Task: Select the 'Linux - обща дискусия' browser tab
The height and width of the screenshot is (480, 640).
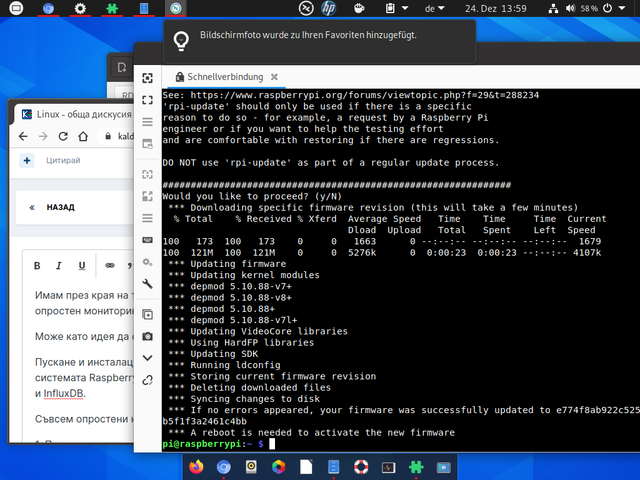Action: pyautogui.click(x=78, y=114)
